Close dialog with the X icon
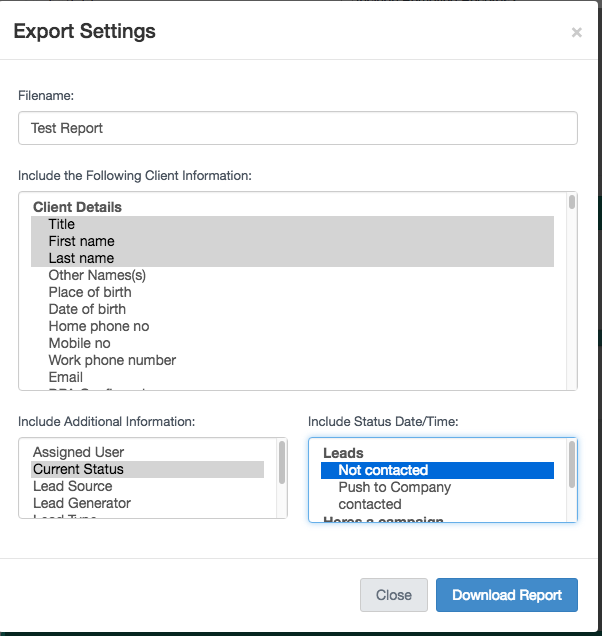The height and width of the screenshot is (636, 602). [576, 33]
